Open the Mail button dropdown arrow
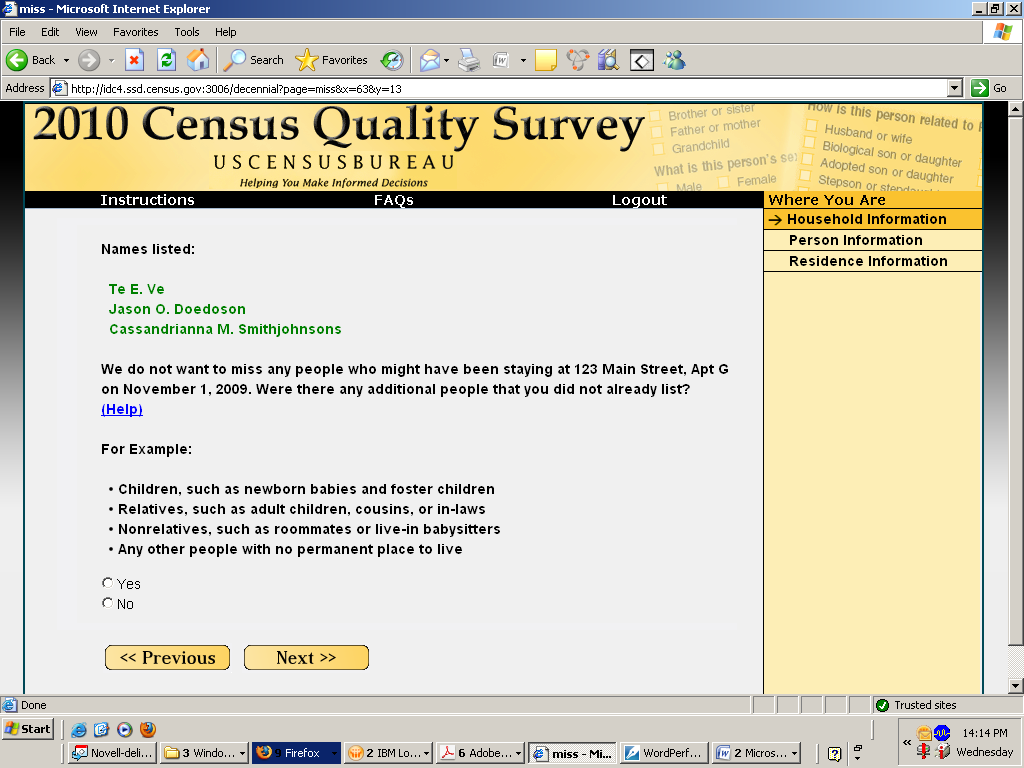Viewport: 1024px width, 768px height. point(446,60)
